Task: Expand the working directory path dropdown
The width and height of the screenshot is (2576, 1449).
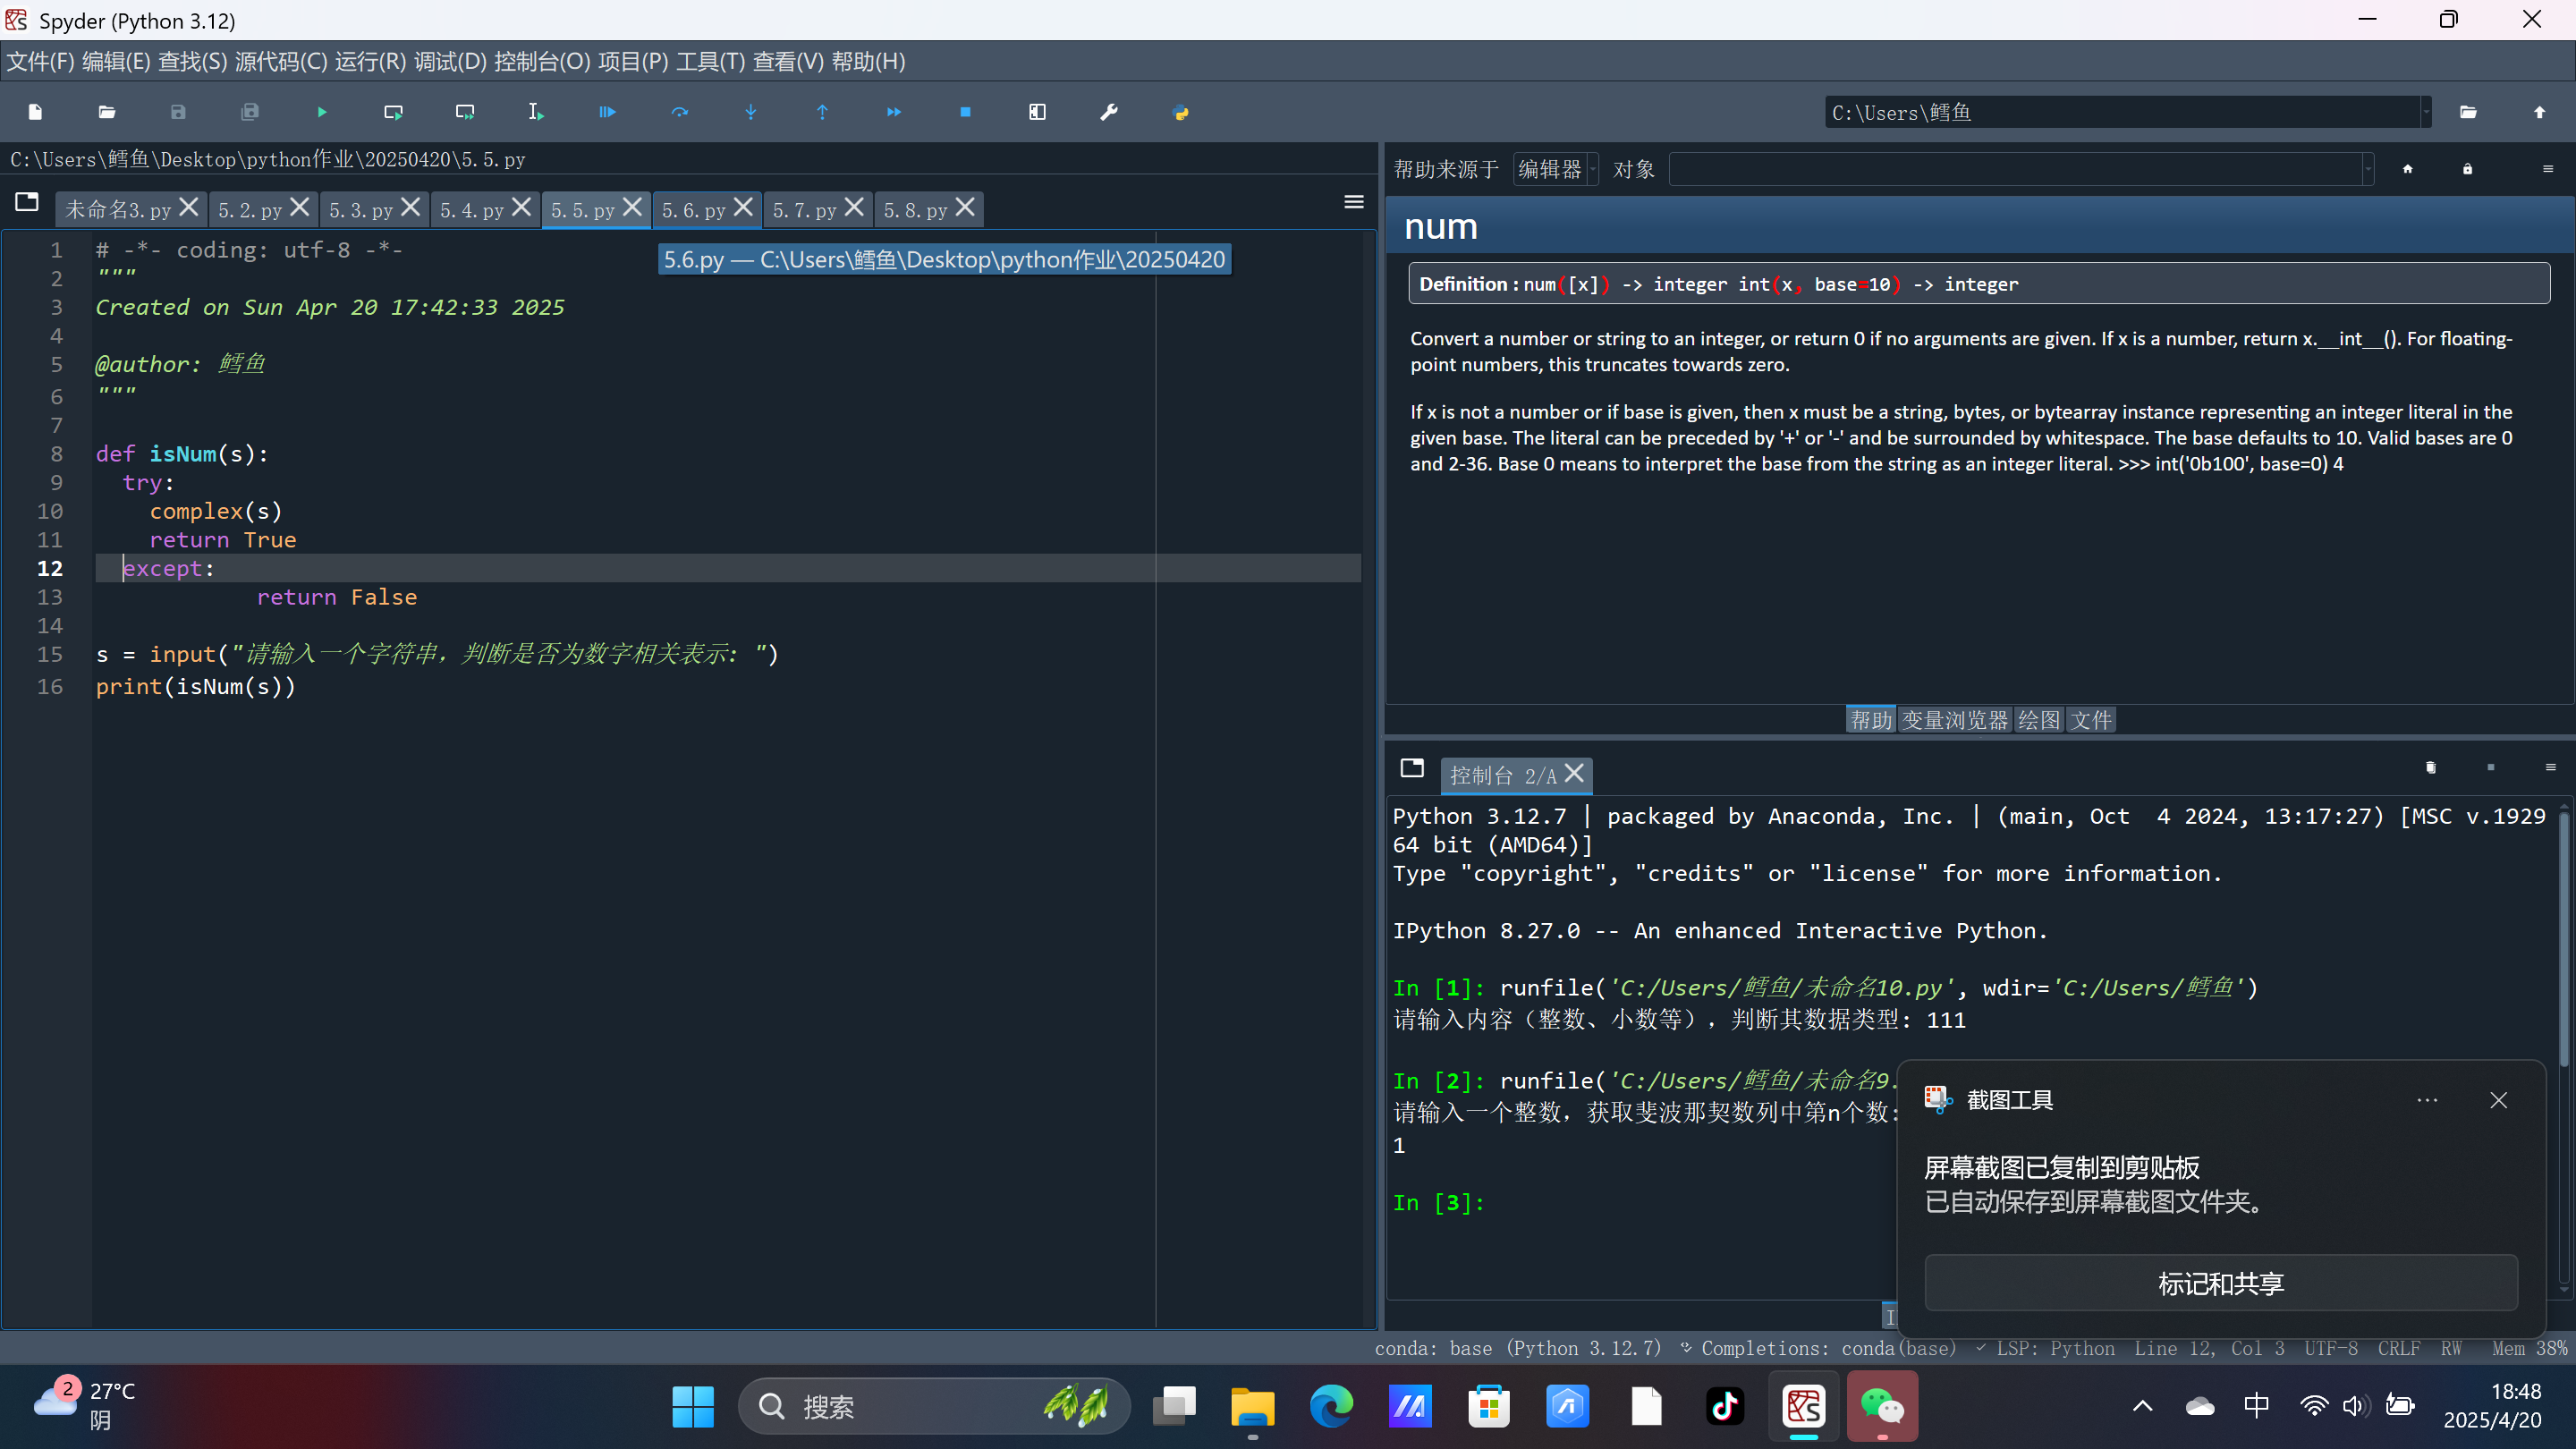Action: (x=2426, y=112)
